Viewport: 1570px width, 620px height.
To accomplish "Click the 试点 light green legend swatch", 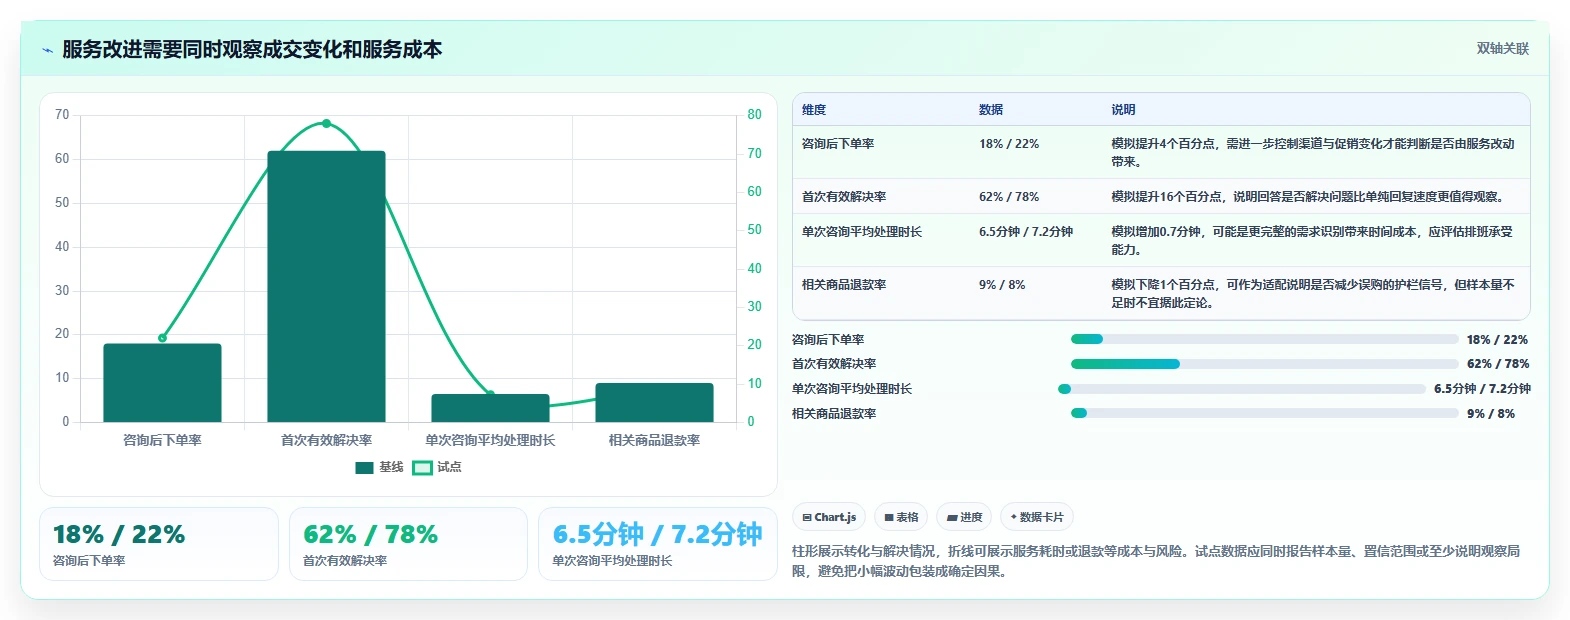I will 422,467.
